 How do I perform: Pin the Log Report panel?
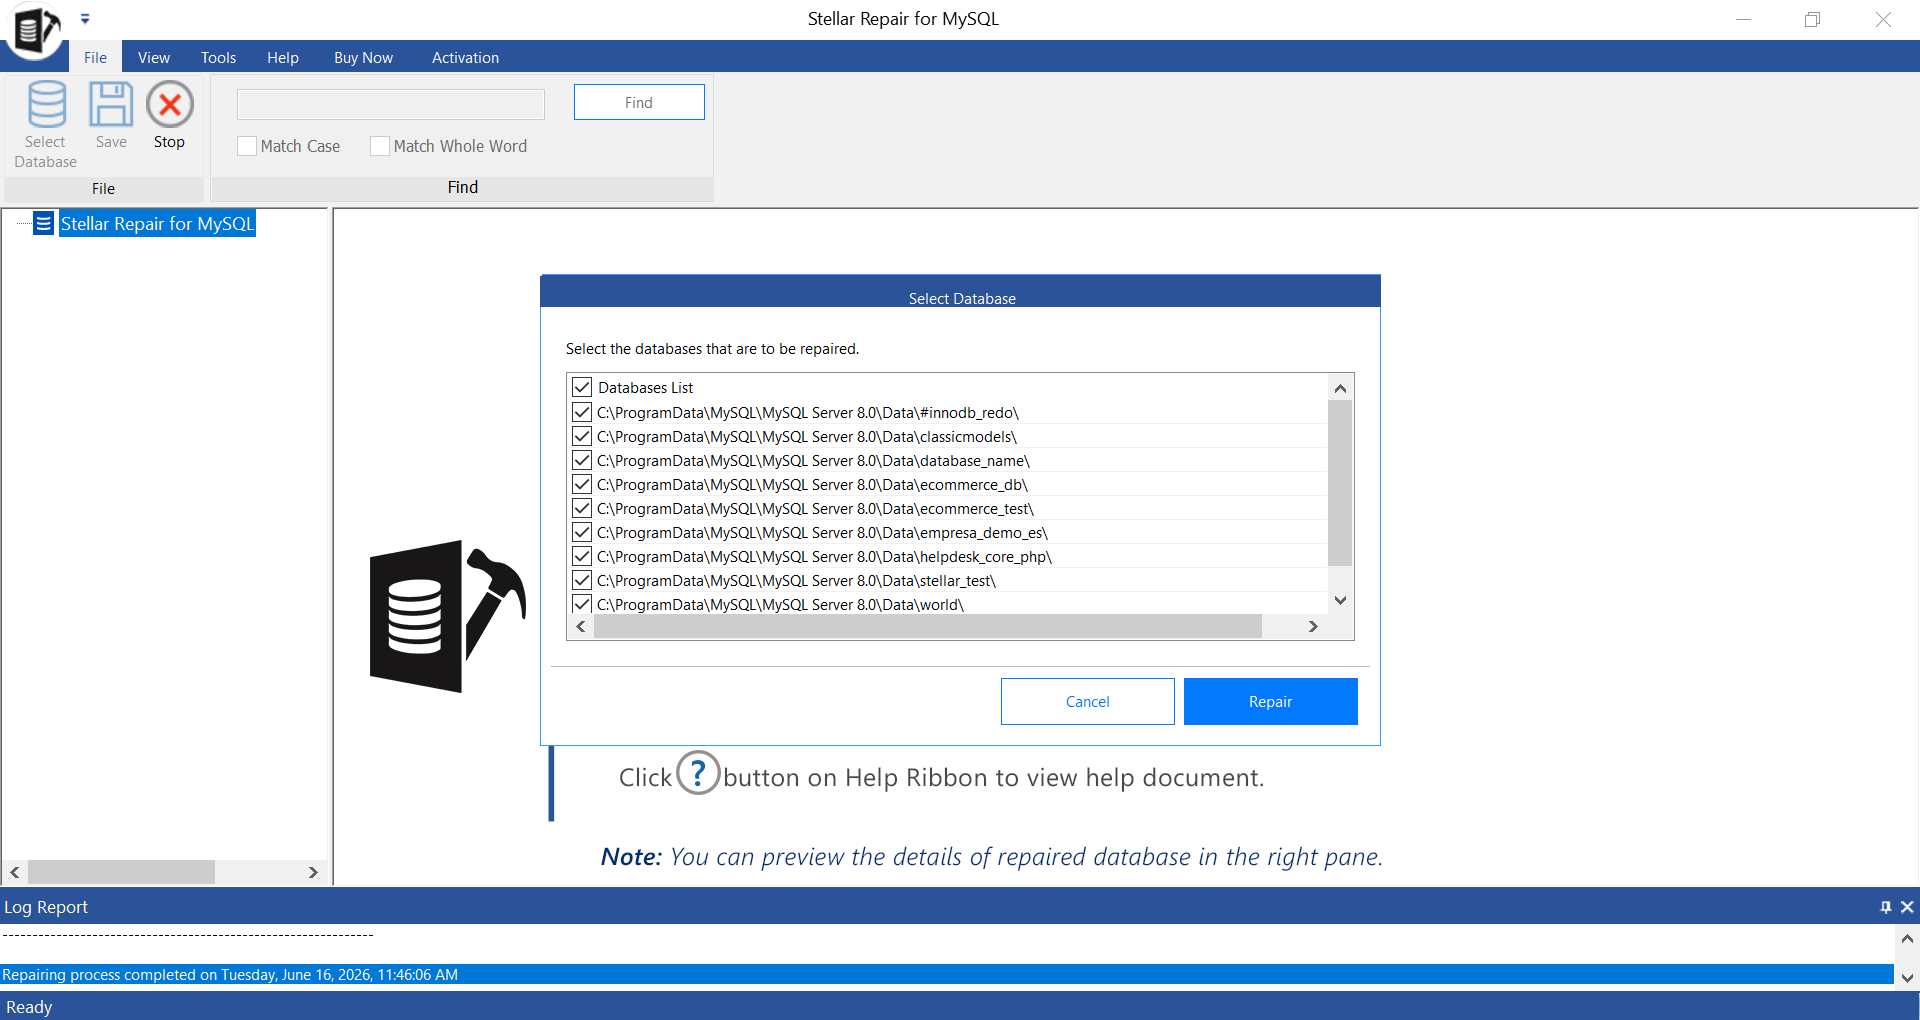pos(1886,907)
